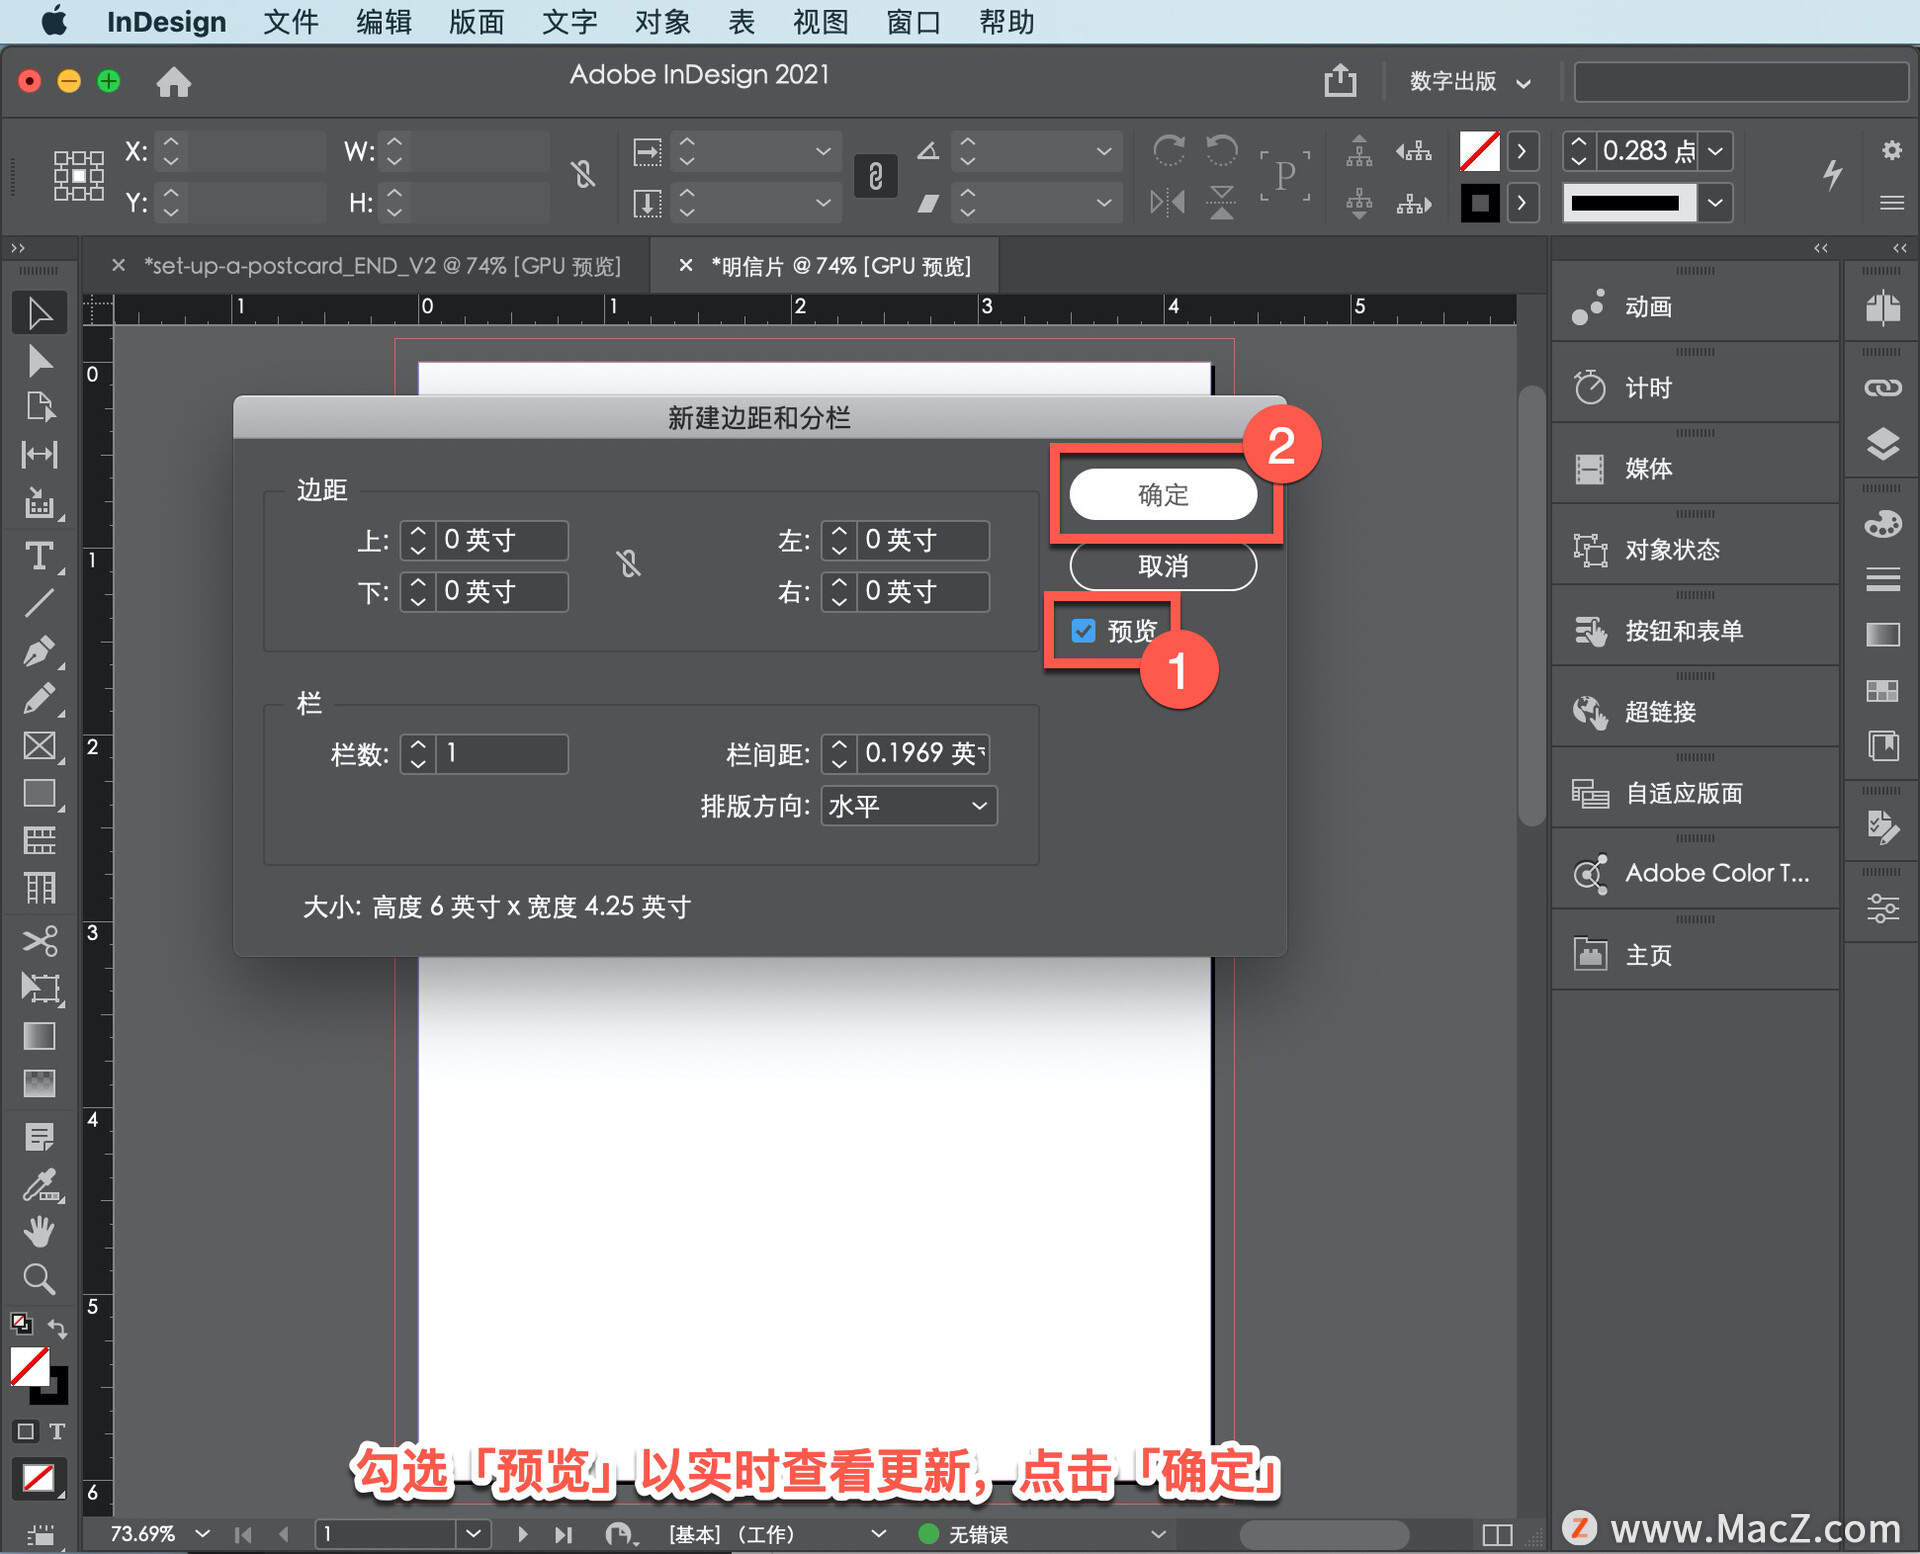The width and height of the screenshot is (1920, 1554).
Task: Click the 取消 button
Action: pos(1162,566)
